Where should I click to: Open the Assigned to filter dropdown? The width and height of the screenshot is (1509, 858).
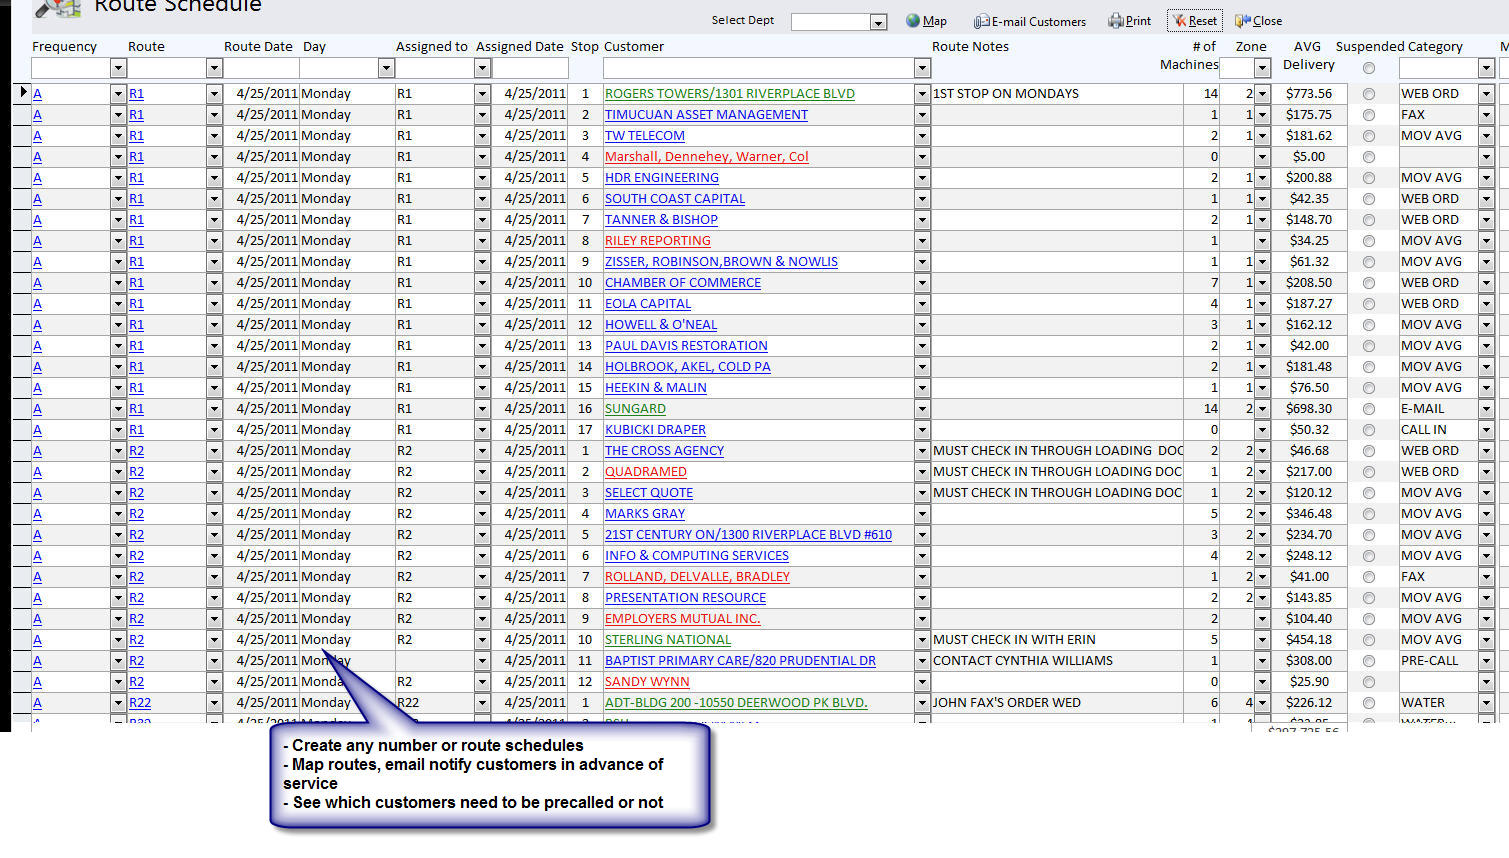[482, 68]
